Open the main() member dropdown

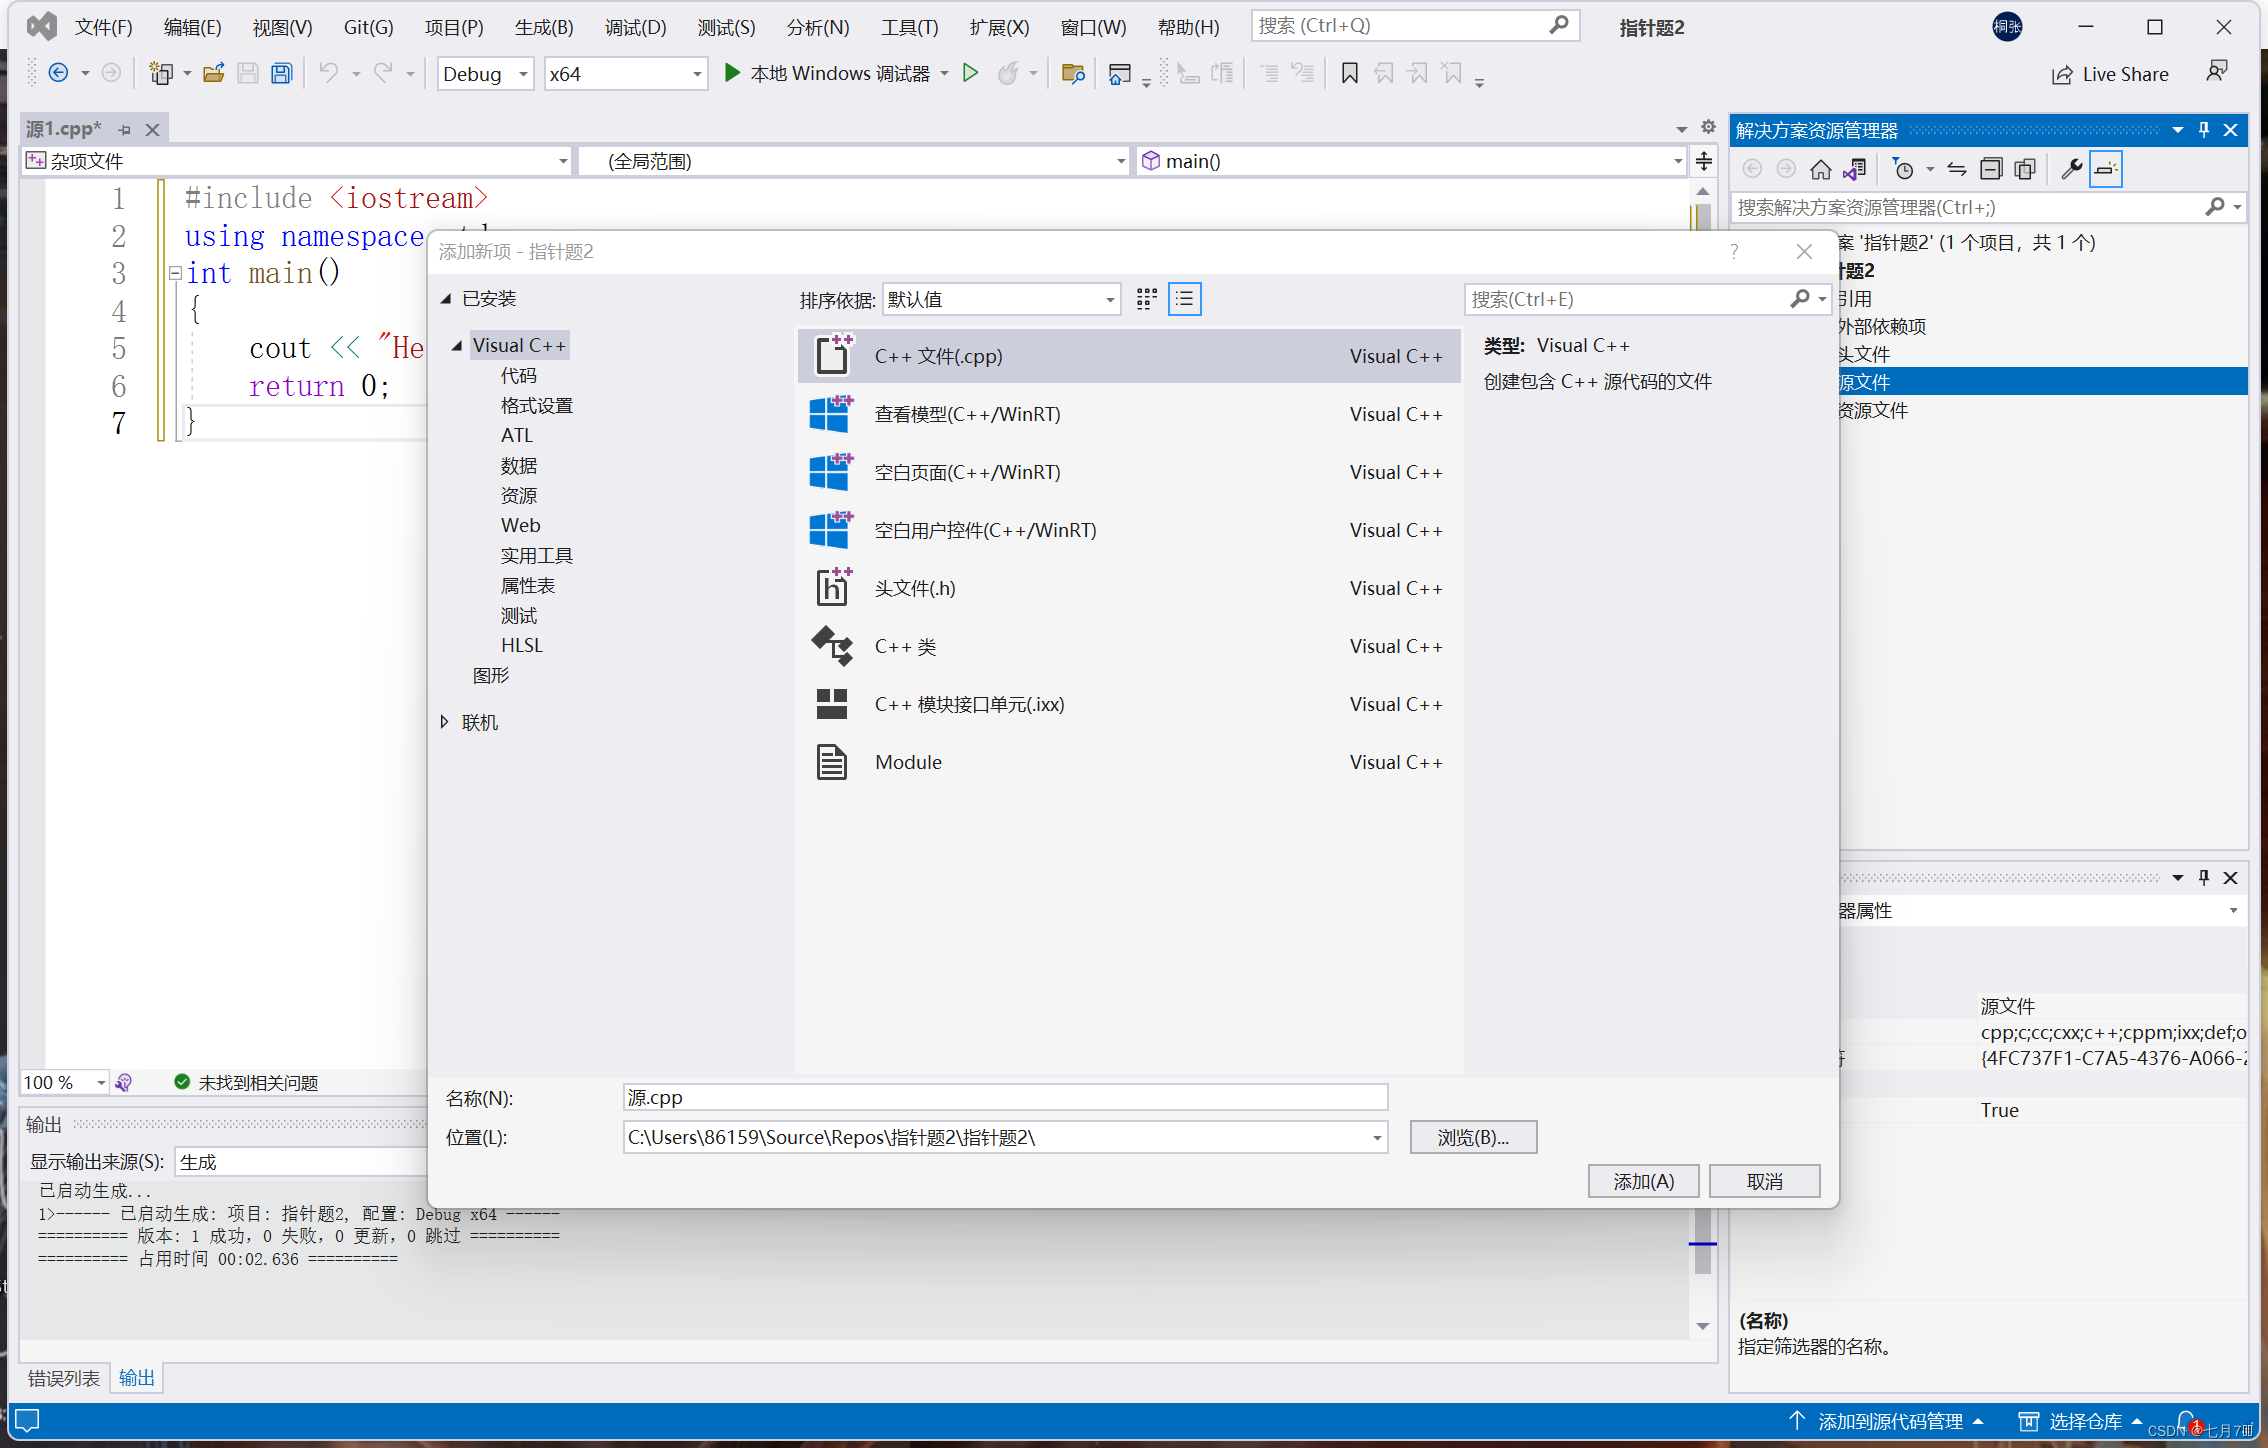(1412, 161)
